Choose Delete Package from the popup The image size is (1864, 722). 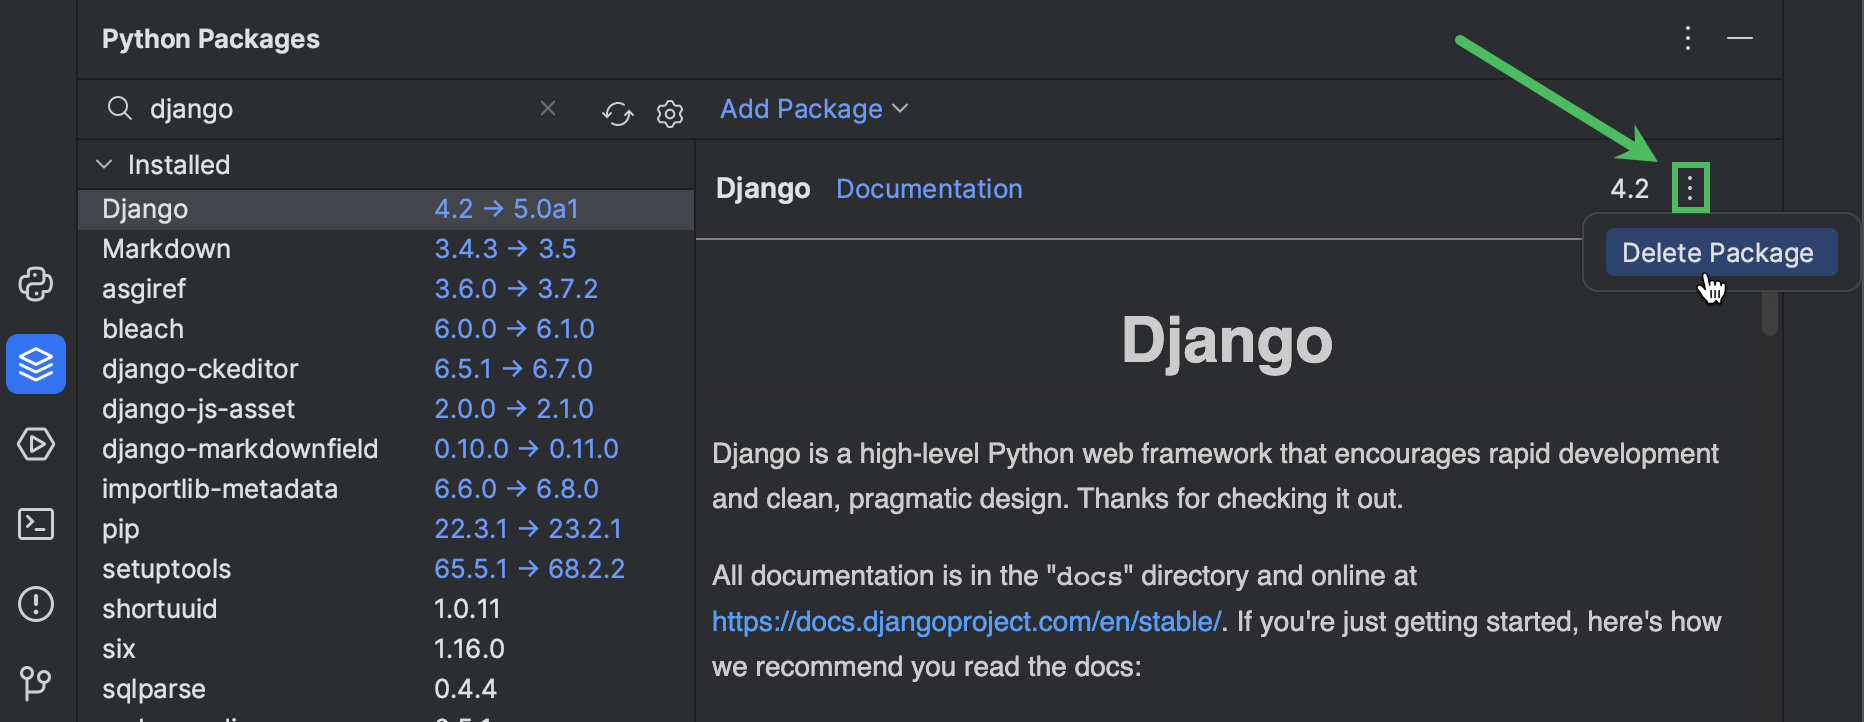(1721, 253)
